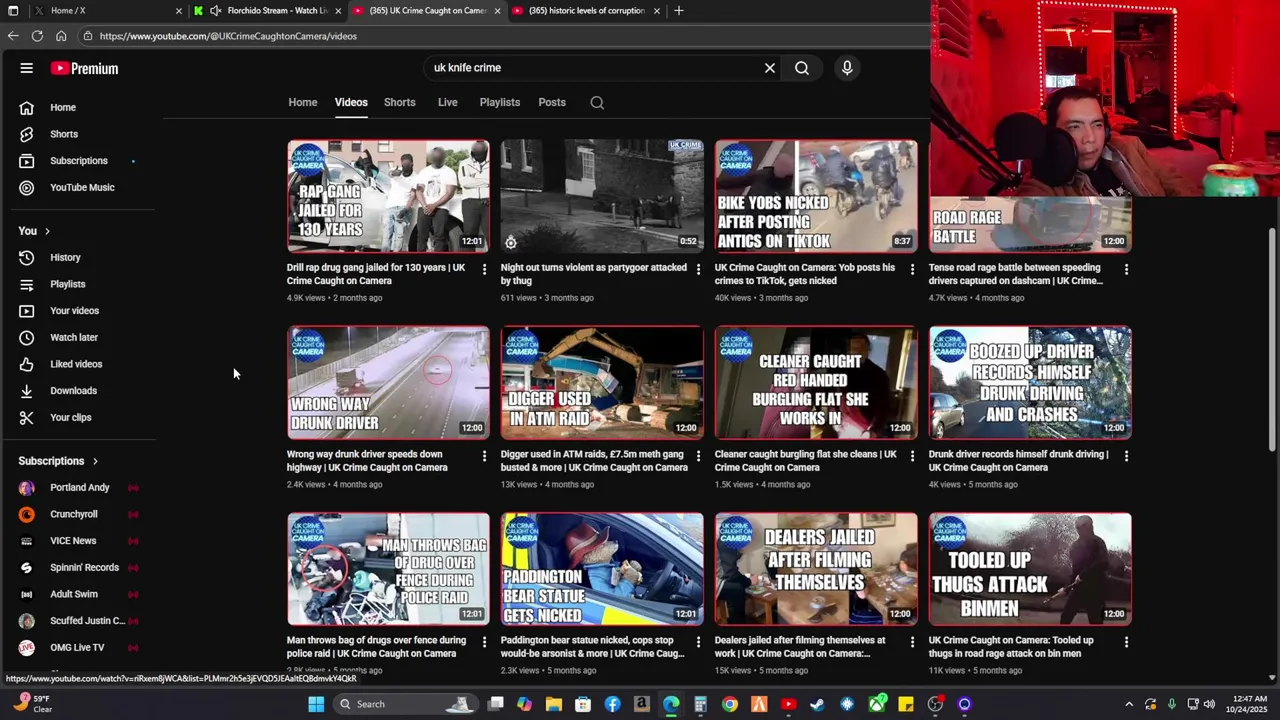Image resolution: width=1280 pixels, height=720 pixels.
Task: Click the taskbar Search box
Action: 405,704
